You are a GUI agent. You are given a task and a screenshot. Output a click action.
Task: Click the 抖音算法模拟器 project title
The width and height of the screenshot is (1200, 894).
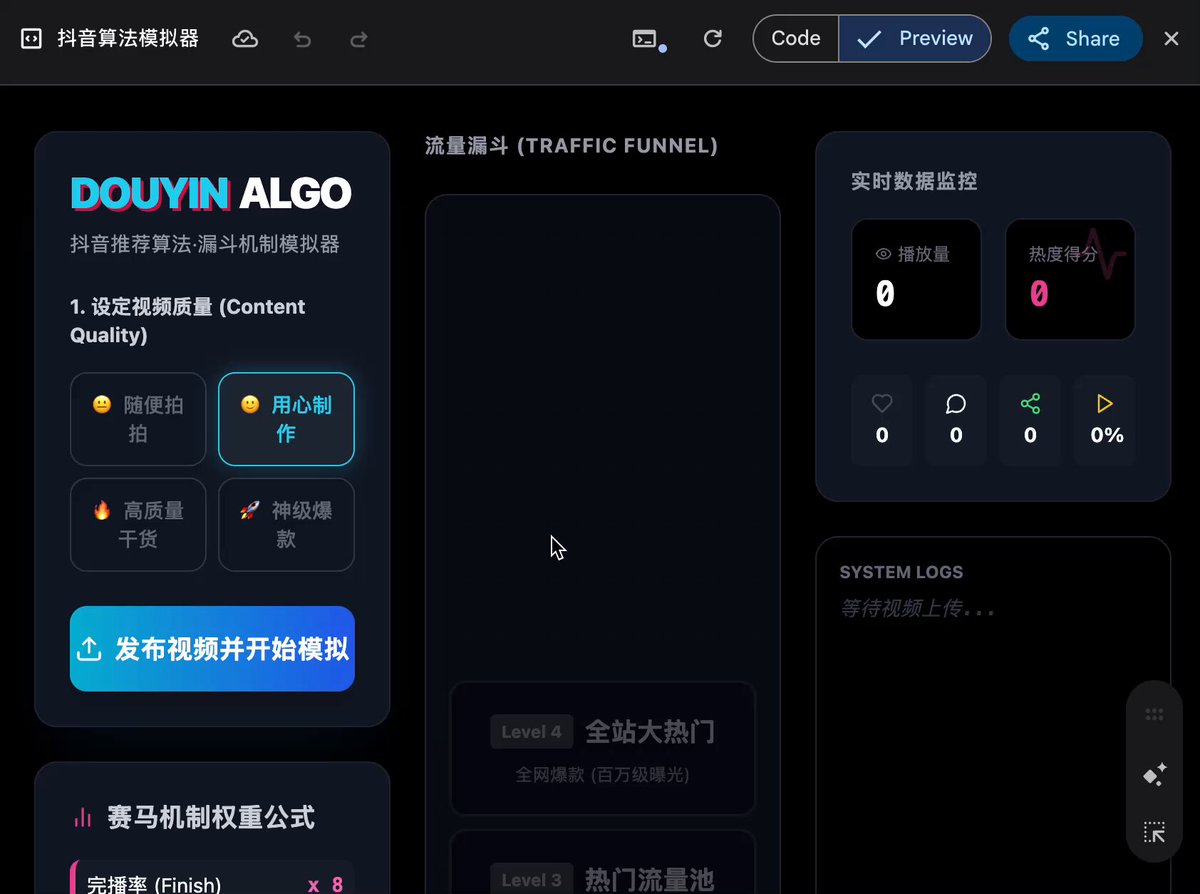coord(128,39)
